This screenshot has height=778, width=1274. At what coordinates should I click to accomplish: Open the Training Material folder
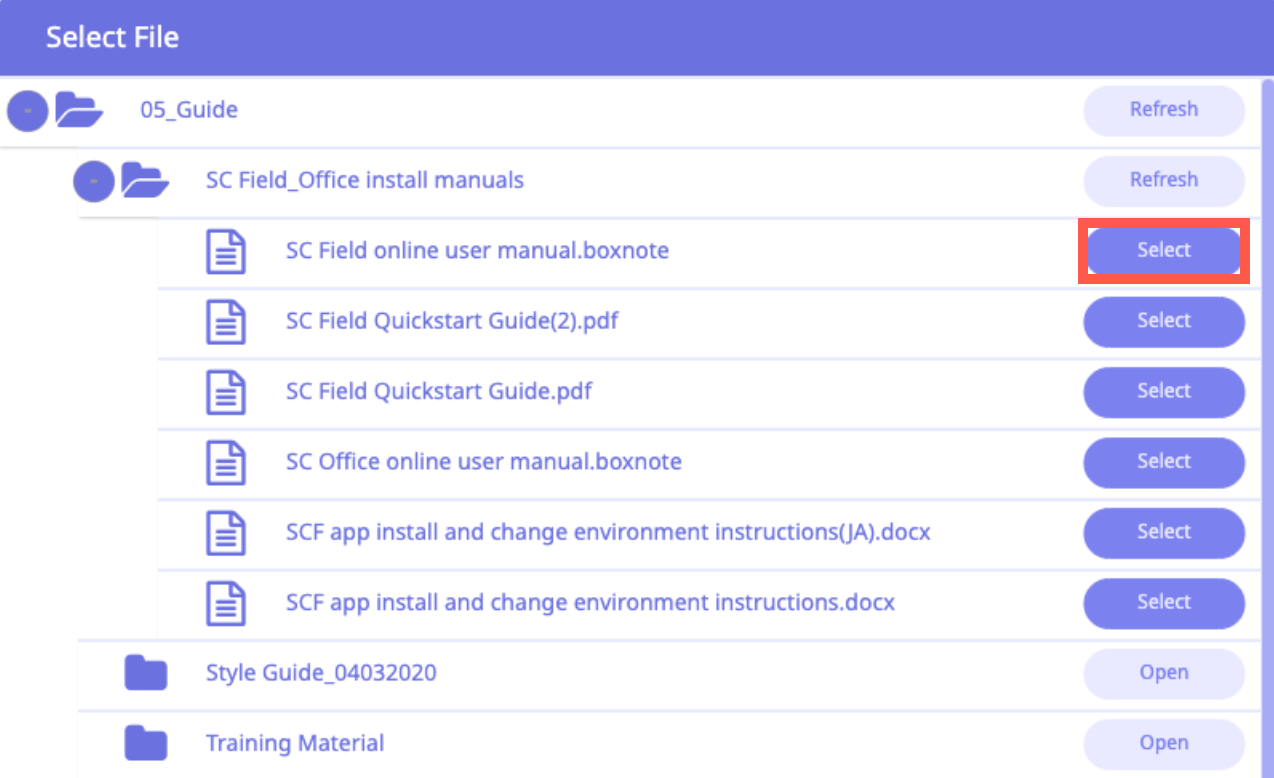(1163, 743)
